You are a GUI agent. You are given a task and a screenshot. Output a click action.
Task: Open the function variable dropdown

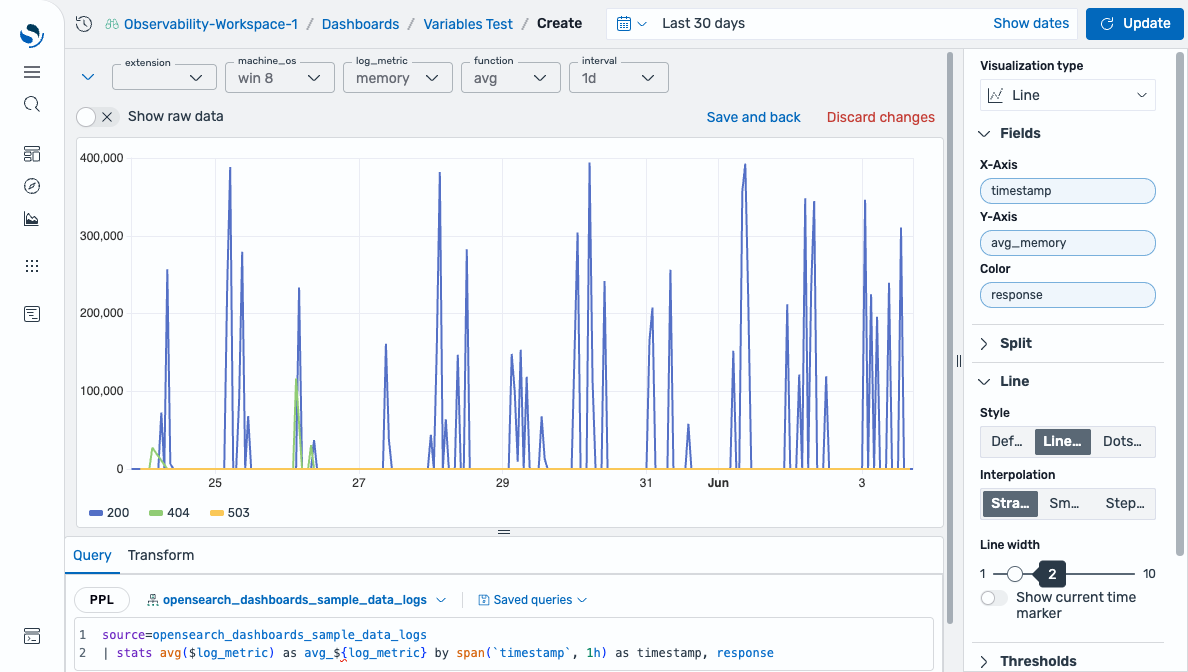(x=511, y=78)
